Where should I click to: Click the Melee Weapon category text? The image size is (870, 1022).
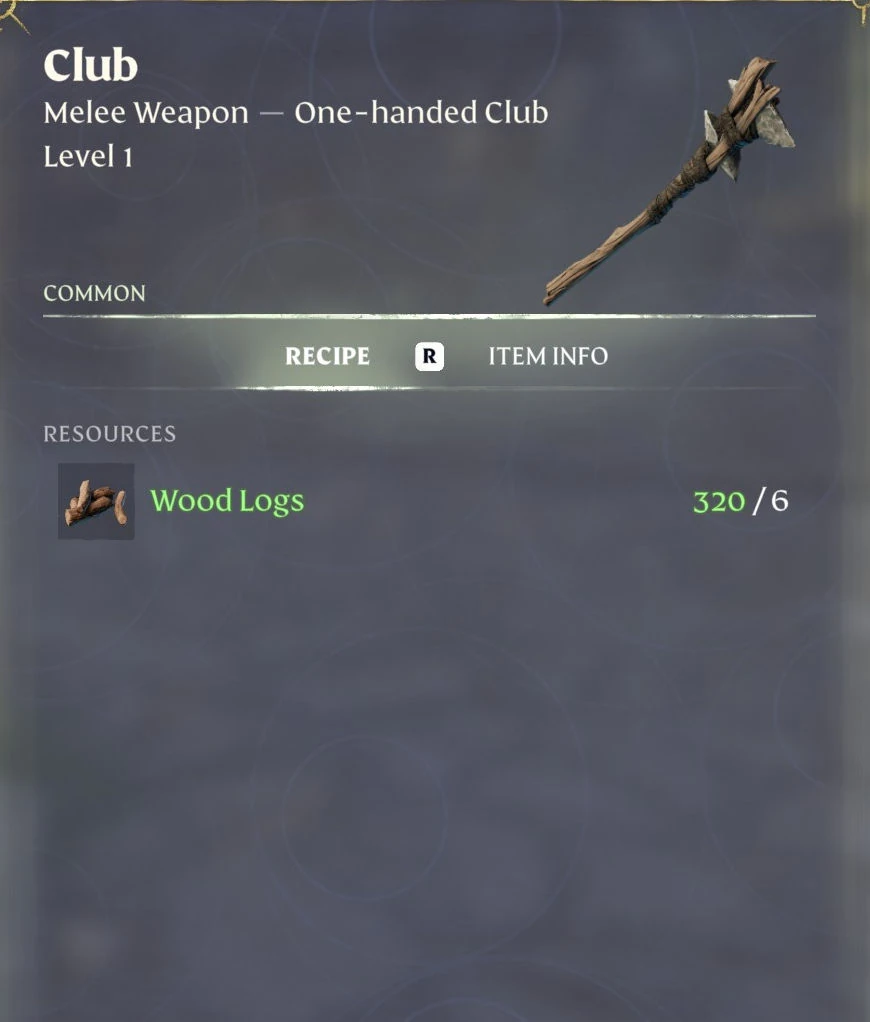[146, 113]
